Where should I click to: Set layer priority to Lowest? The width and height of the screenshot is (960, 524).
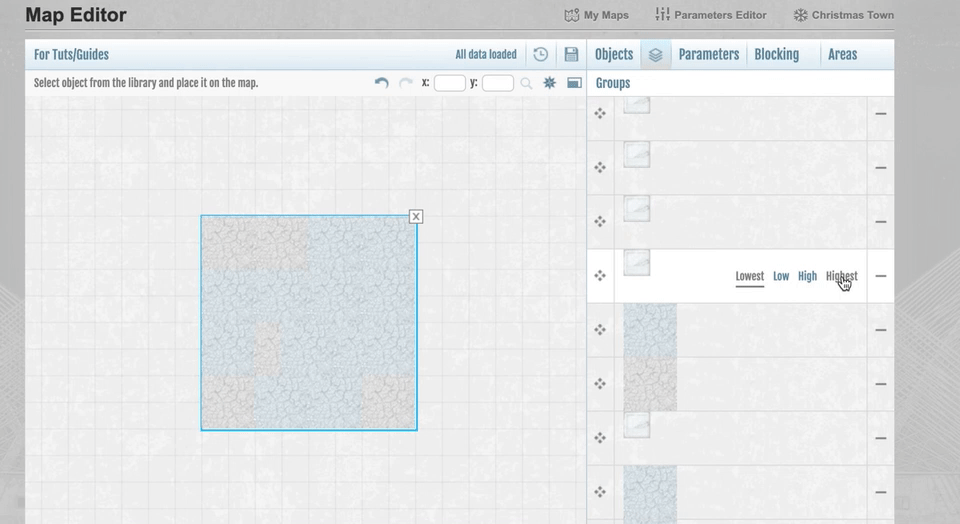(x=749, y=276)
